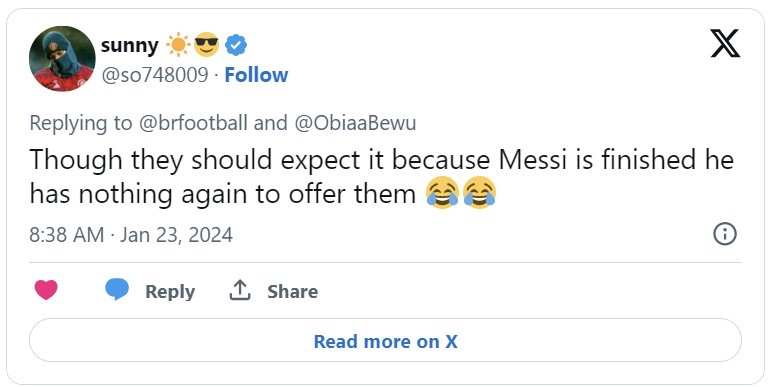Click the sun emoji beside sunny

point(178,45)
